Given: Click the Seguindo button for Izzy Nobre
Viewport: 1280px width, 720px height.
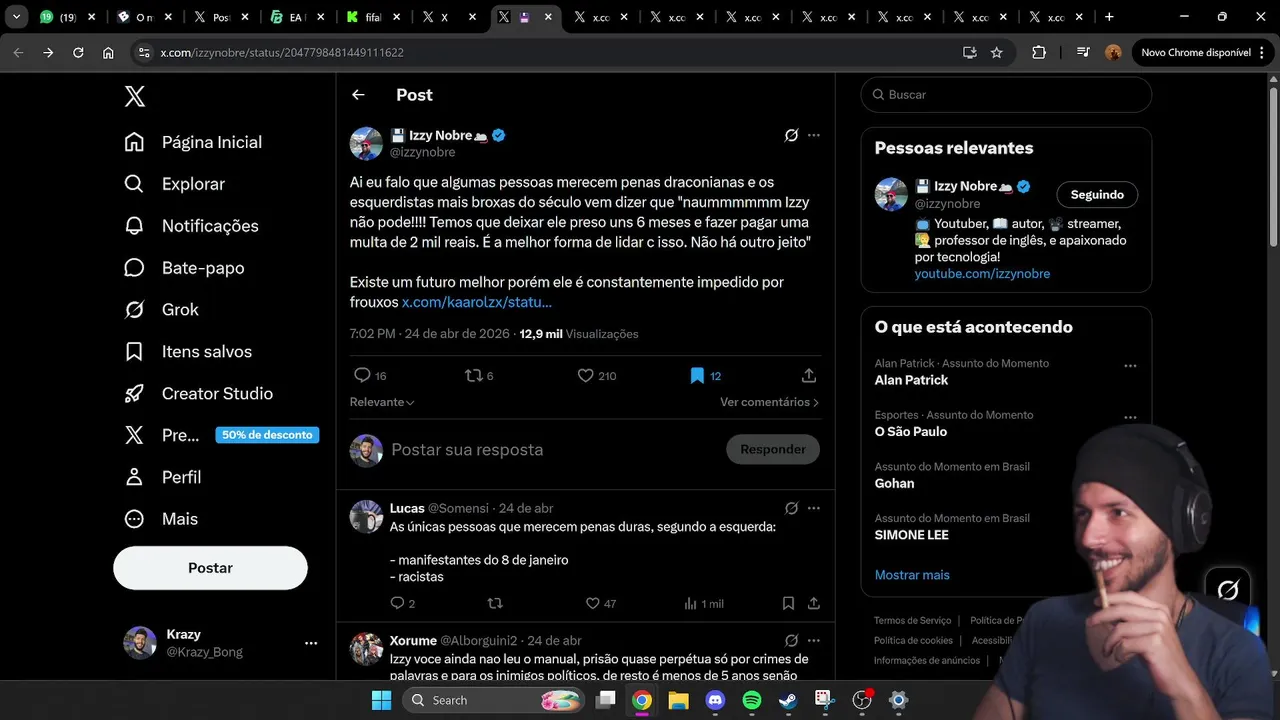Looking at the screenshot, I should point(1097,195).
